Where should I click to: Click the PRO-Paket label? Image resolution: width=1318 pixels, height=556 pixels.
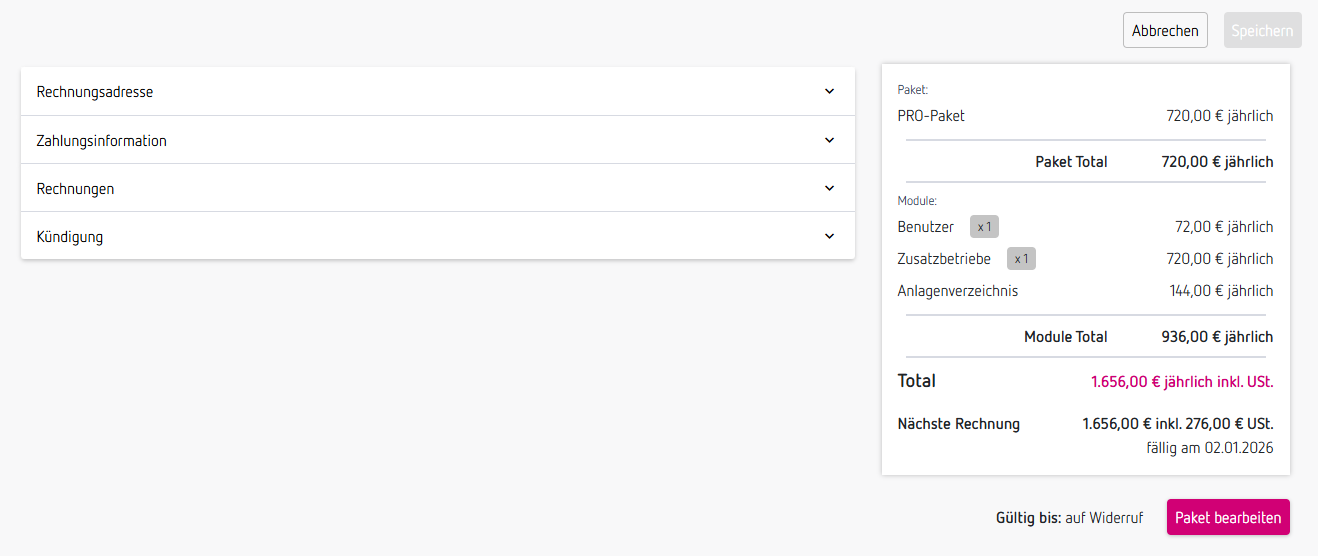(x=931, y=116)
